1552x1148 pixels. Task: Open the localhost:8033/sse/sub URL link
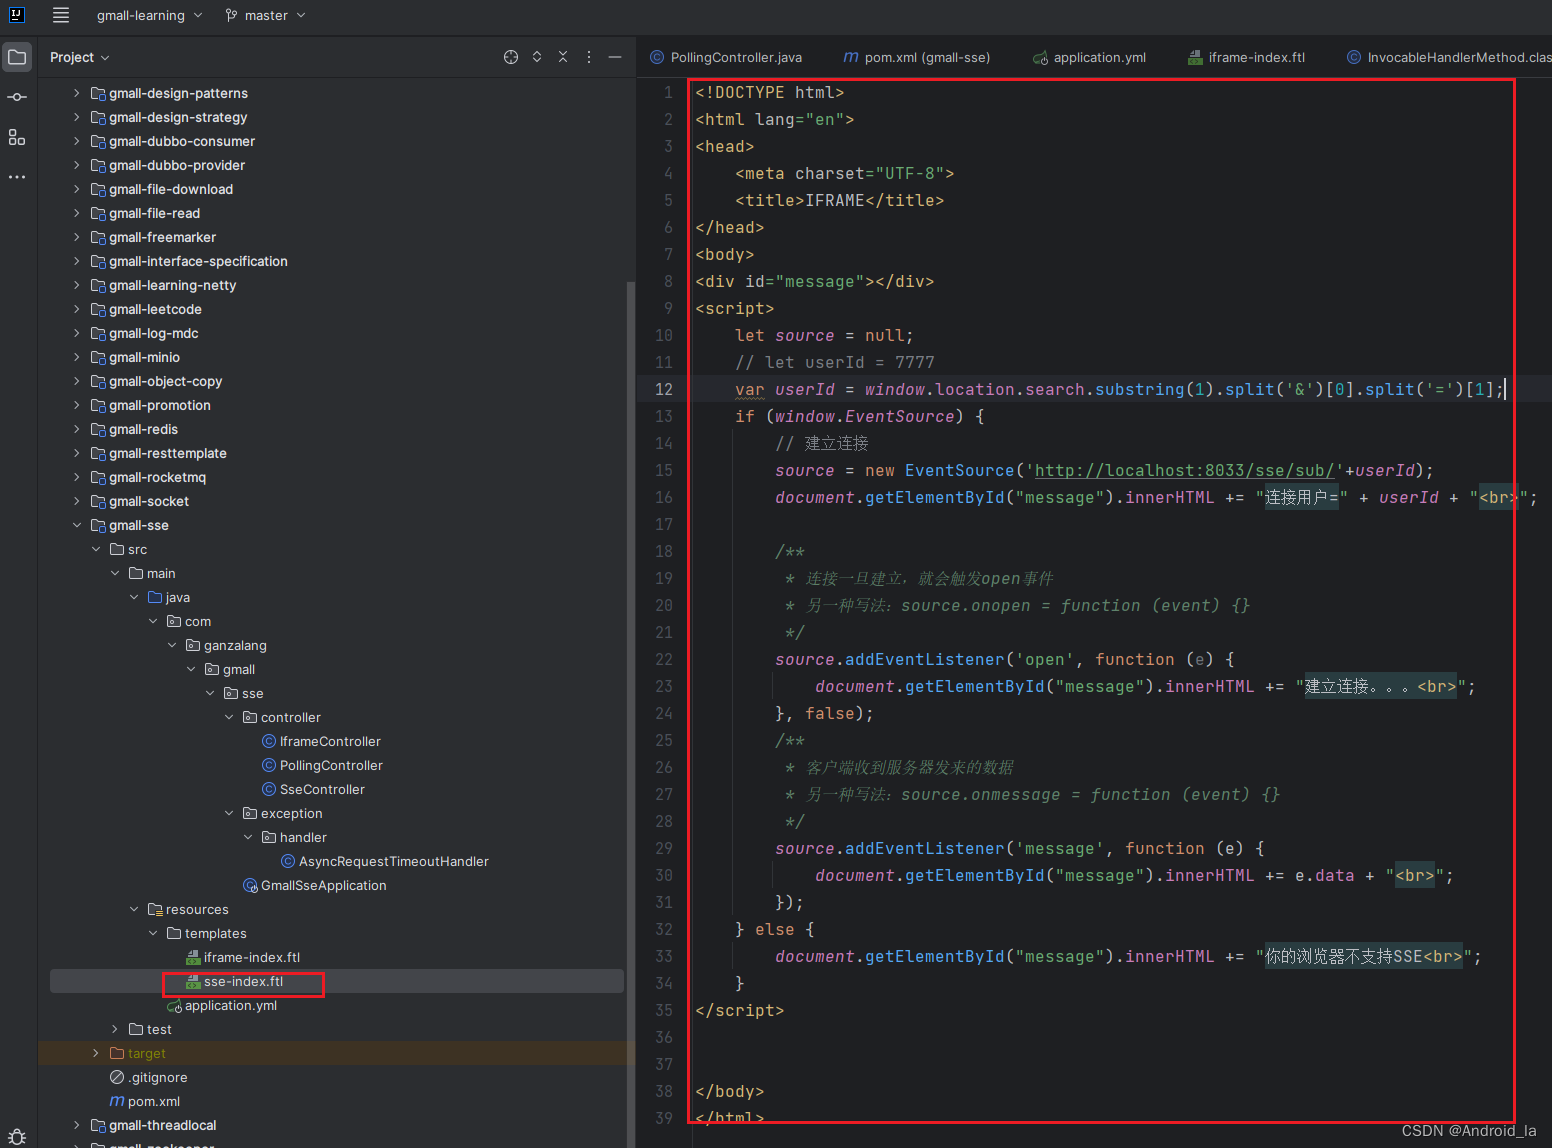click(1184, 470)
